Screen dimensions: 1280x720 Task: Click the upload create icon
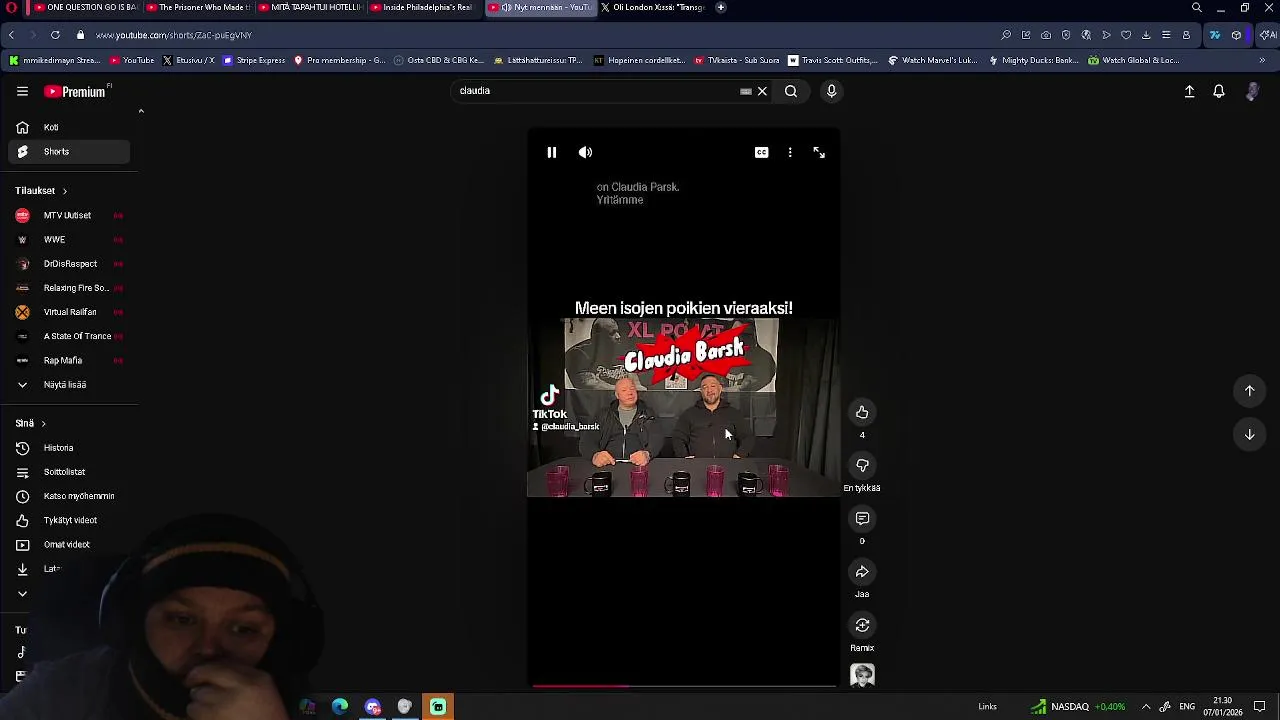(1189, 91)
